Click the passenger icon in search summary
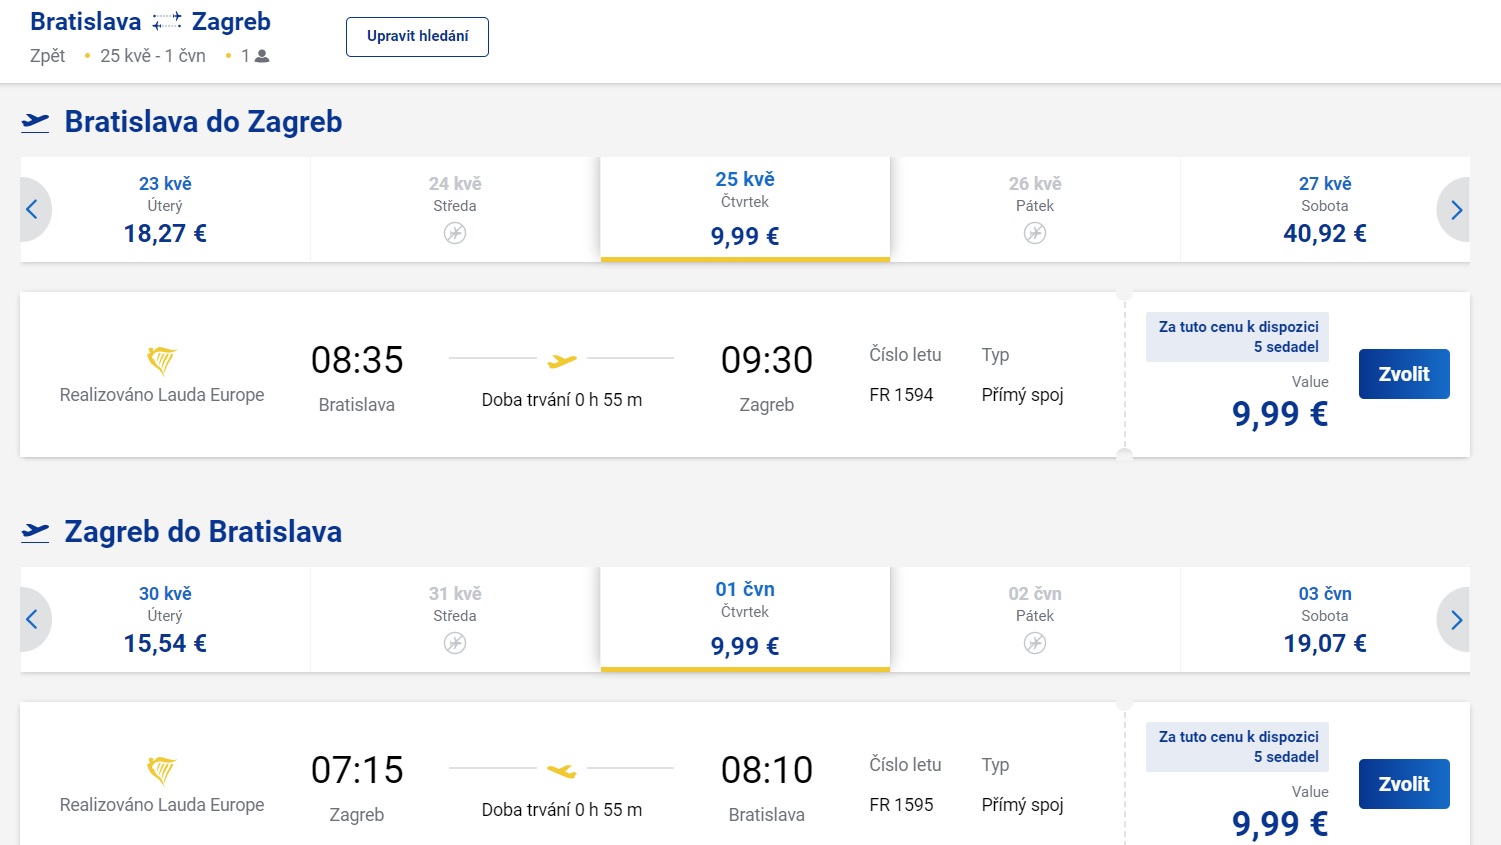The width and height of the screenshot is (1501, 845). [262, 56]
